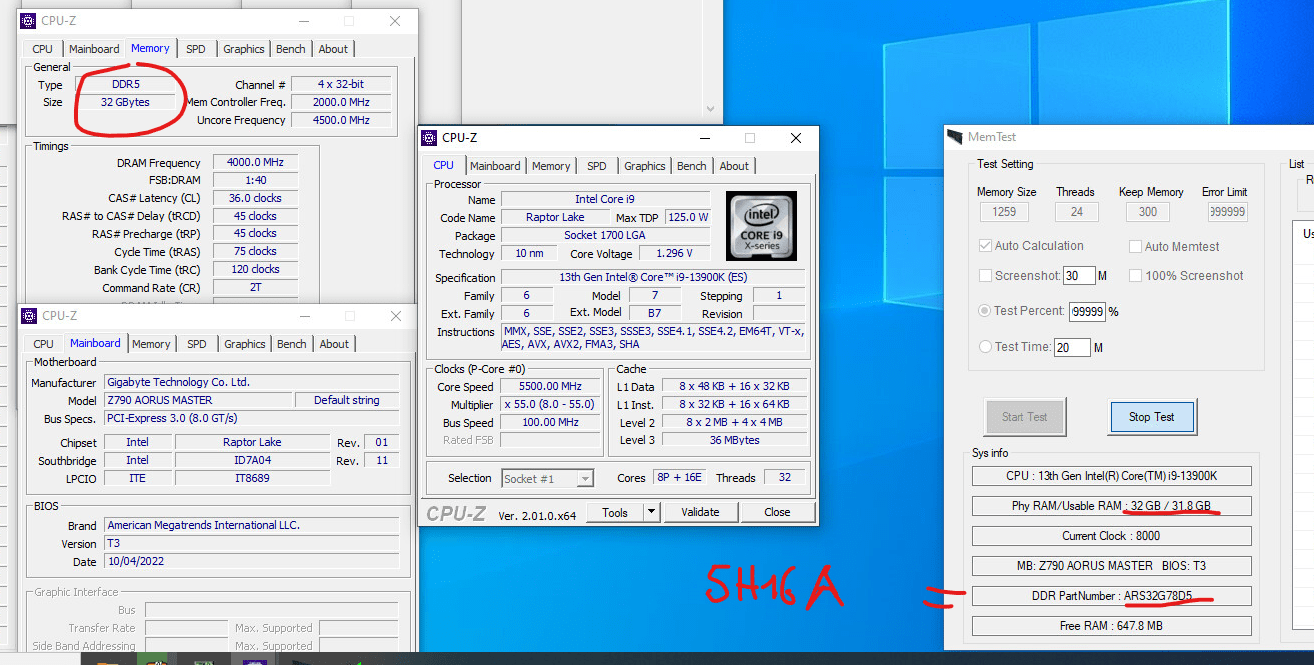
Task: Click the Level 3 cache value 36 MBytes
Action: [734, 440]
